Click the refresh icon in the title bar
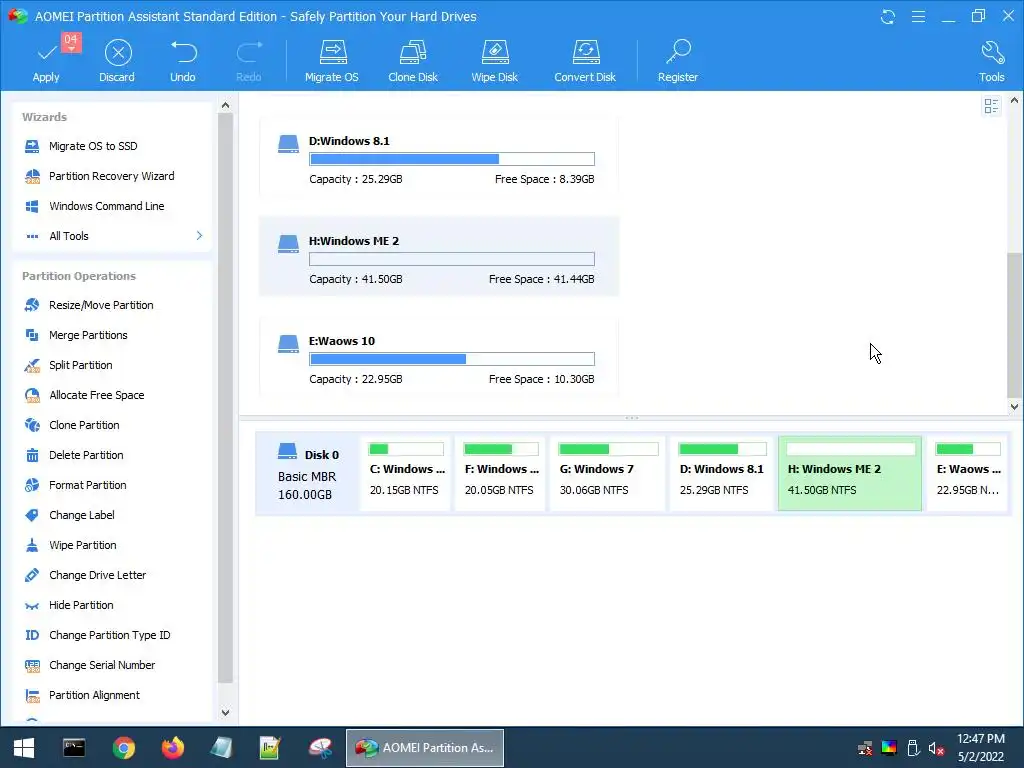This screenshot has height=768, width=1024. click(x=888, y=16)
